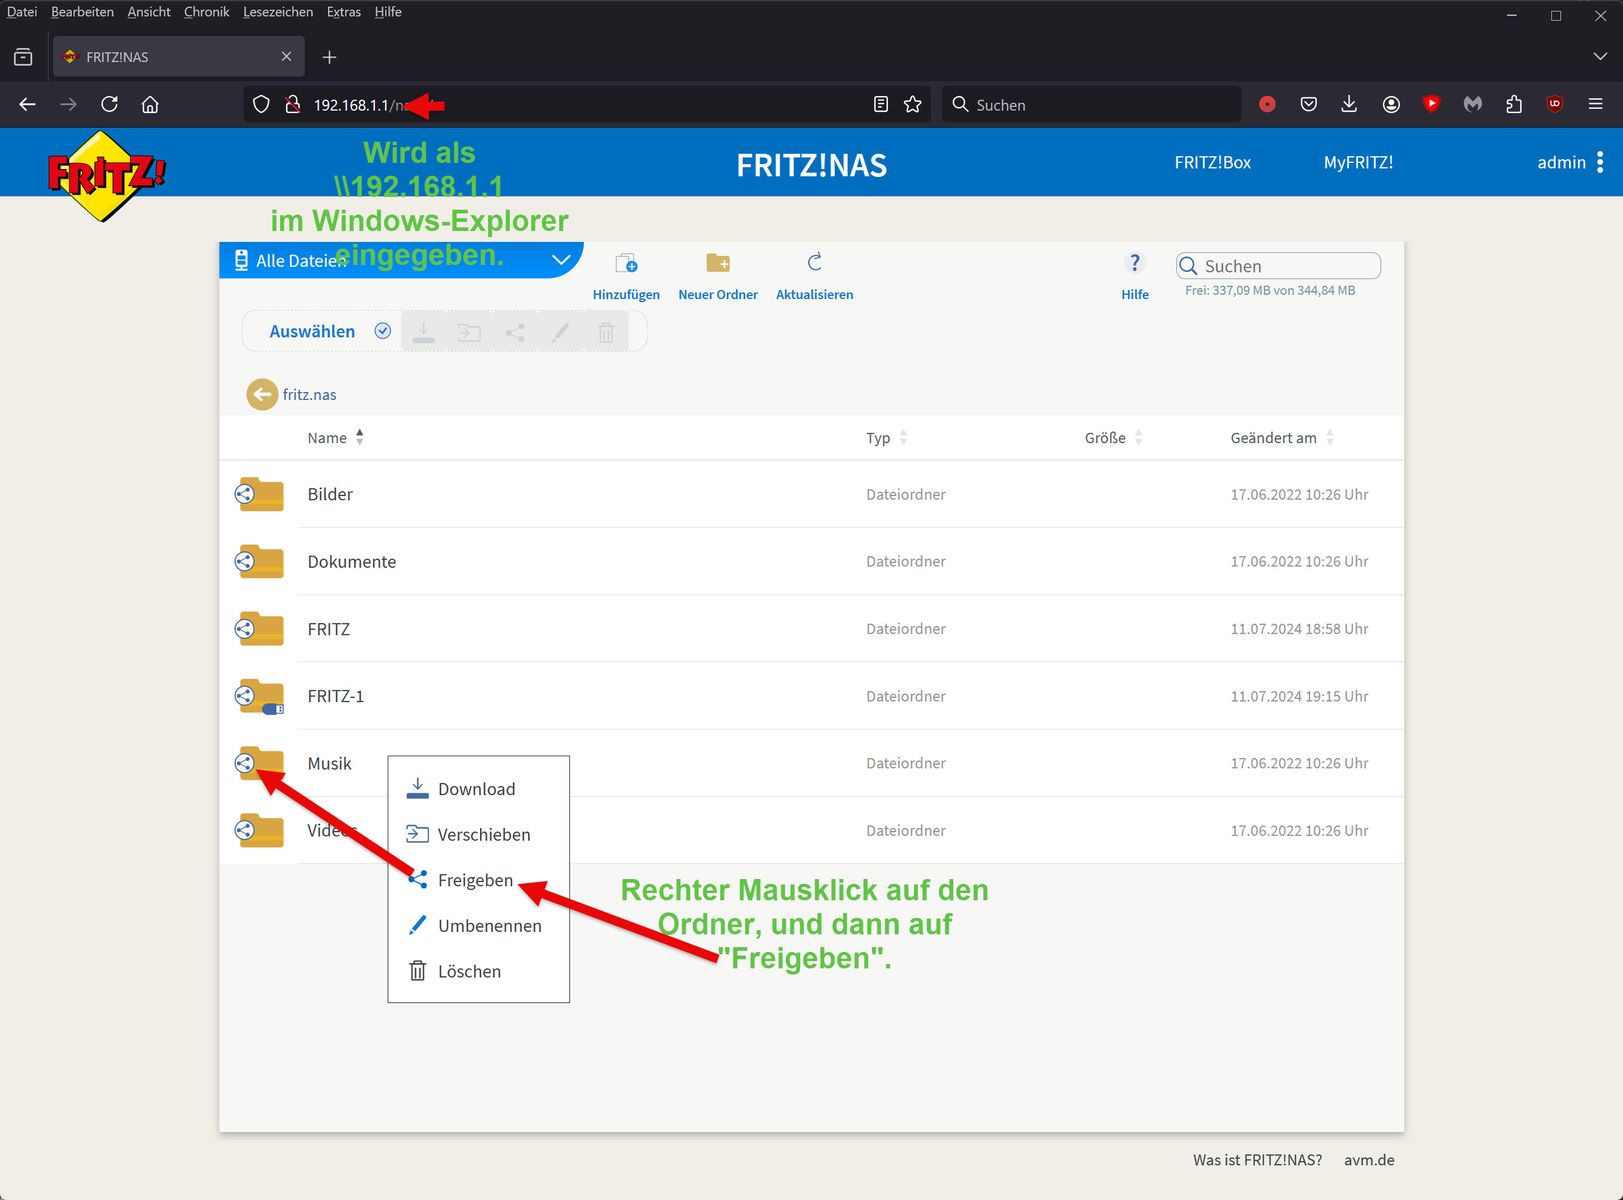Click the Musik folder share icon
The width and height of the screenshot is (1623, 1200).
tap(244, 764)
